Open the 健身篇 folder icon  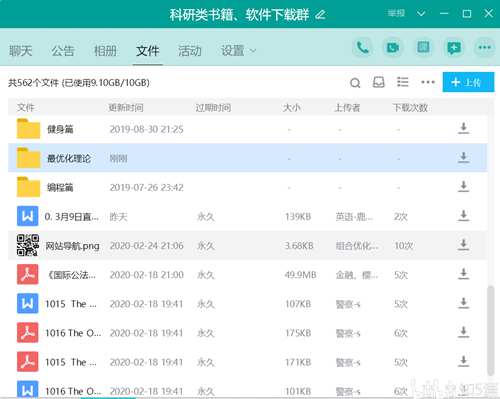(28, 128)
